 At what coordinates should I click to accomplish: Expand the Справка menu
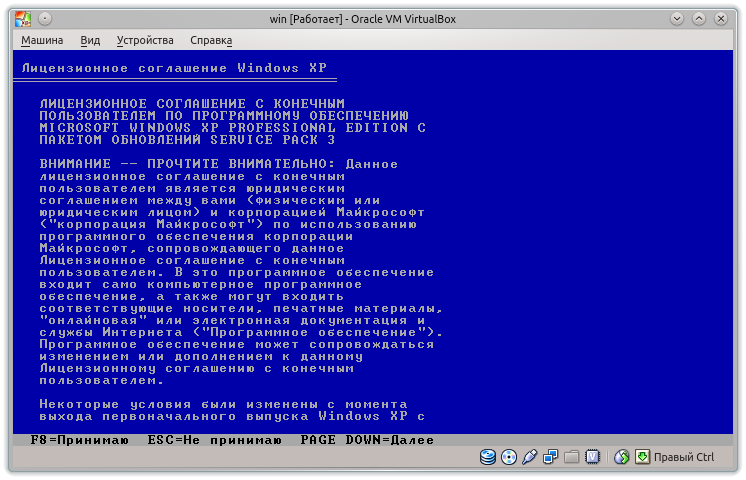click(x=211, y=40)
